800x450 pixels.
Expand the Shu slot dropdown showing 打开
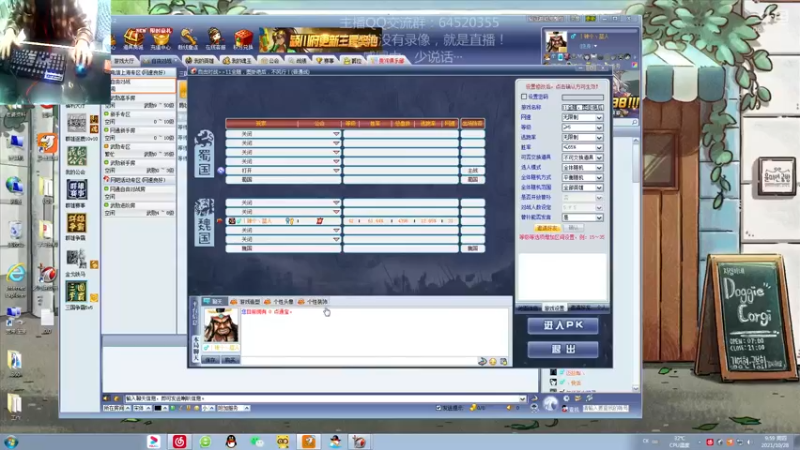point(336,170)
